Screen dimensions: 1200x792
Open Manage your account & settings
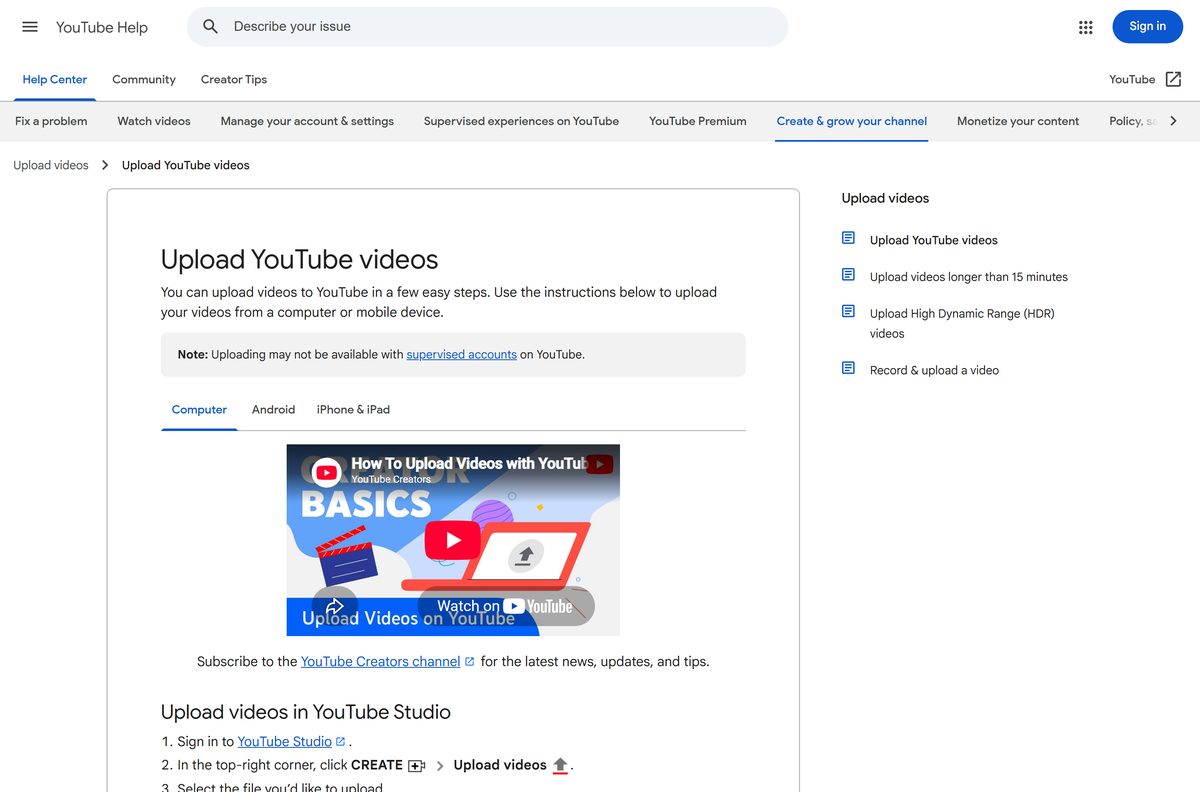[307, 121]
